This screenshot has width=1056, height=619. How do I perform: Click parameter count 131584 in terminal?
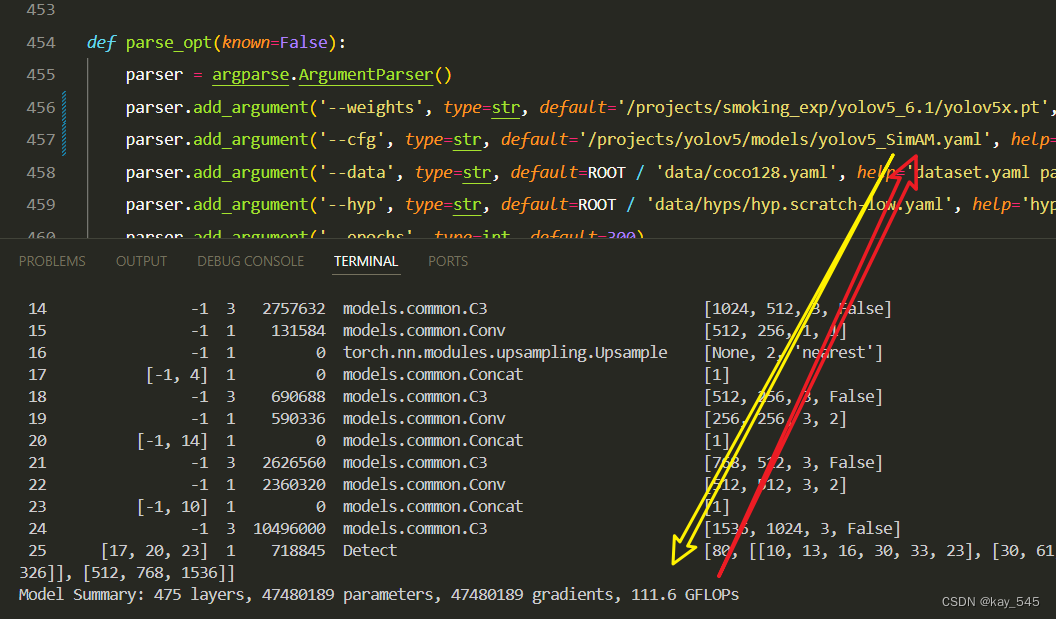(x=298, y=331)
